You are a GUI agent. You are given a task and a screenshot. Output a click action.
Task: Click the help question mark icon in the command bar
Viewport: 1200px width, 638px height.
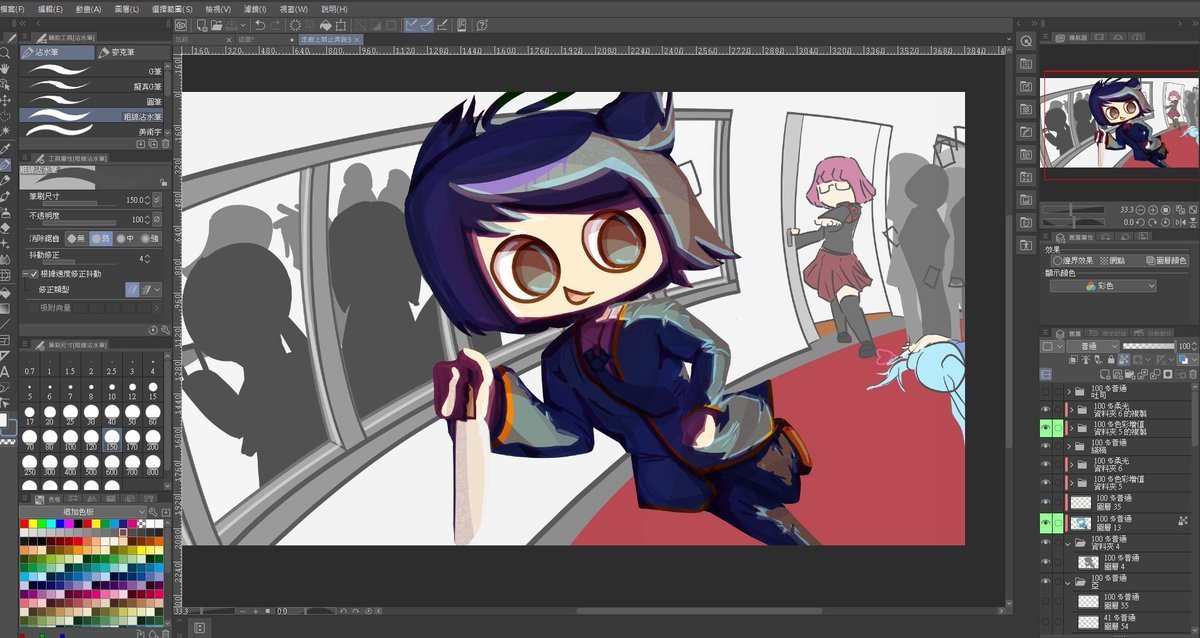482,25
